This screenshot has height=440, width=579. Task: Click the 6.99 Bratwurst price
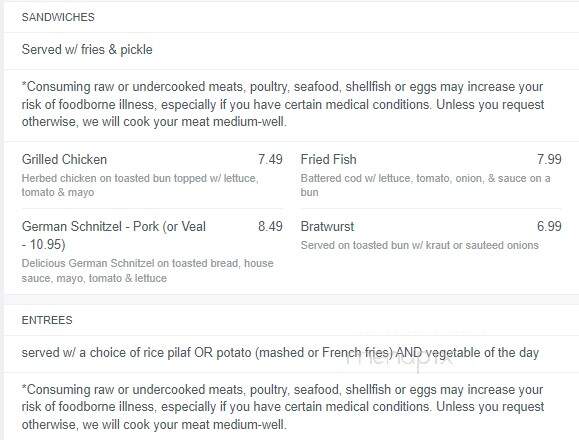[x=549, y=226]
